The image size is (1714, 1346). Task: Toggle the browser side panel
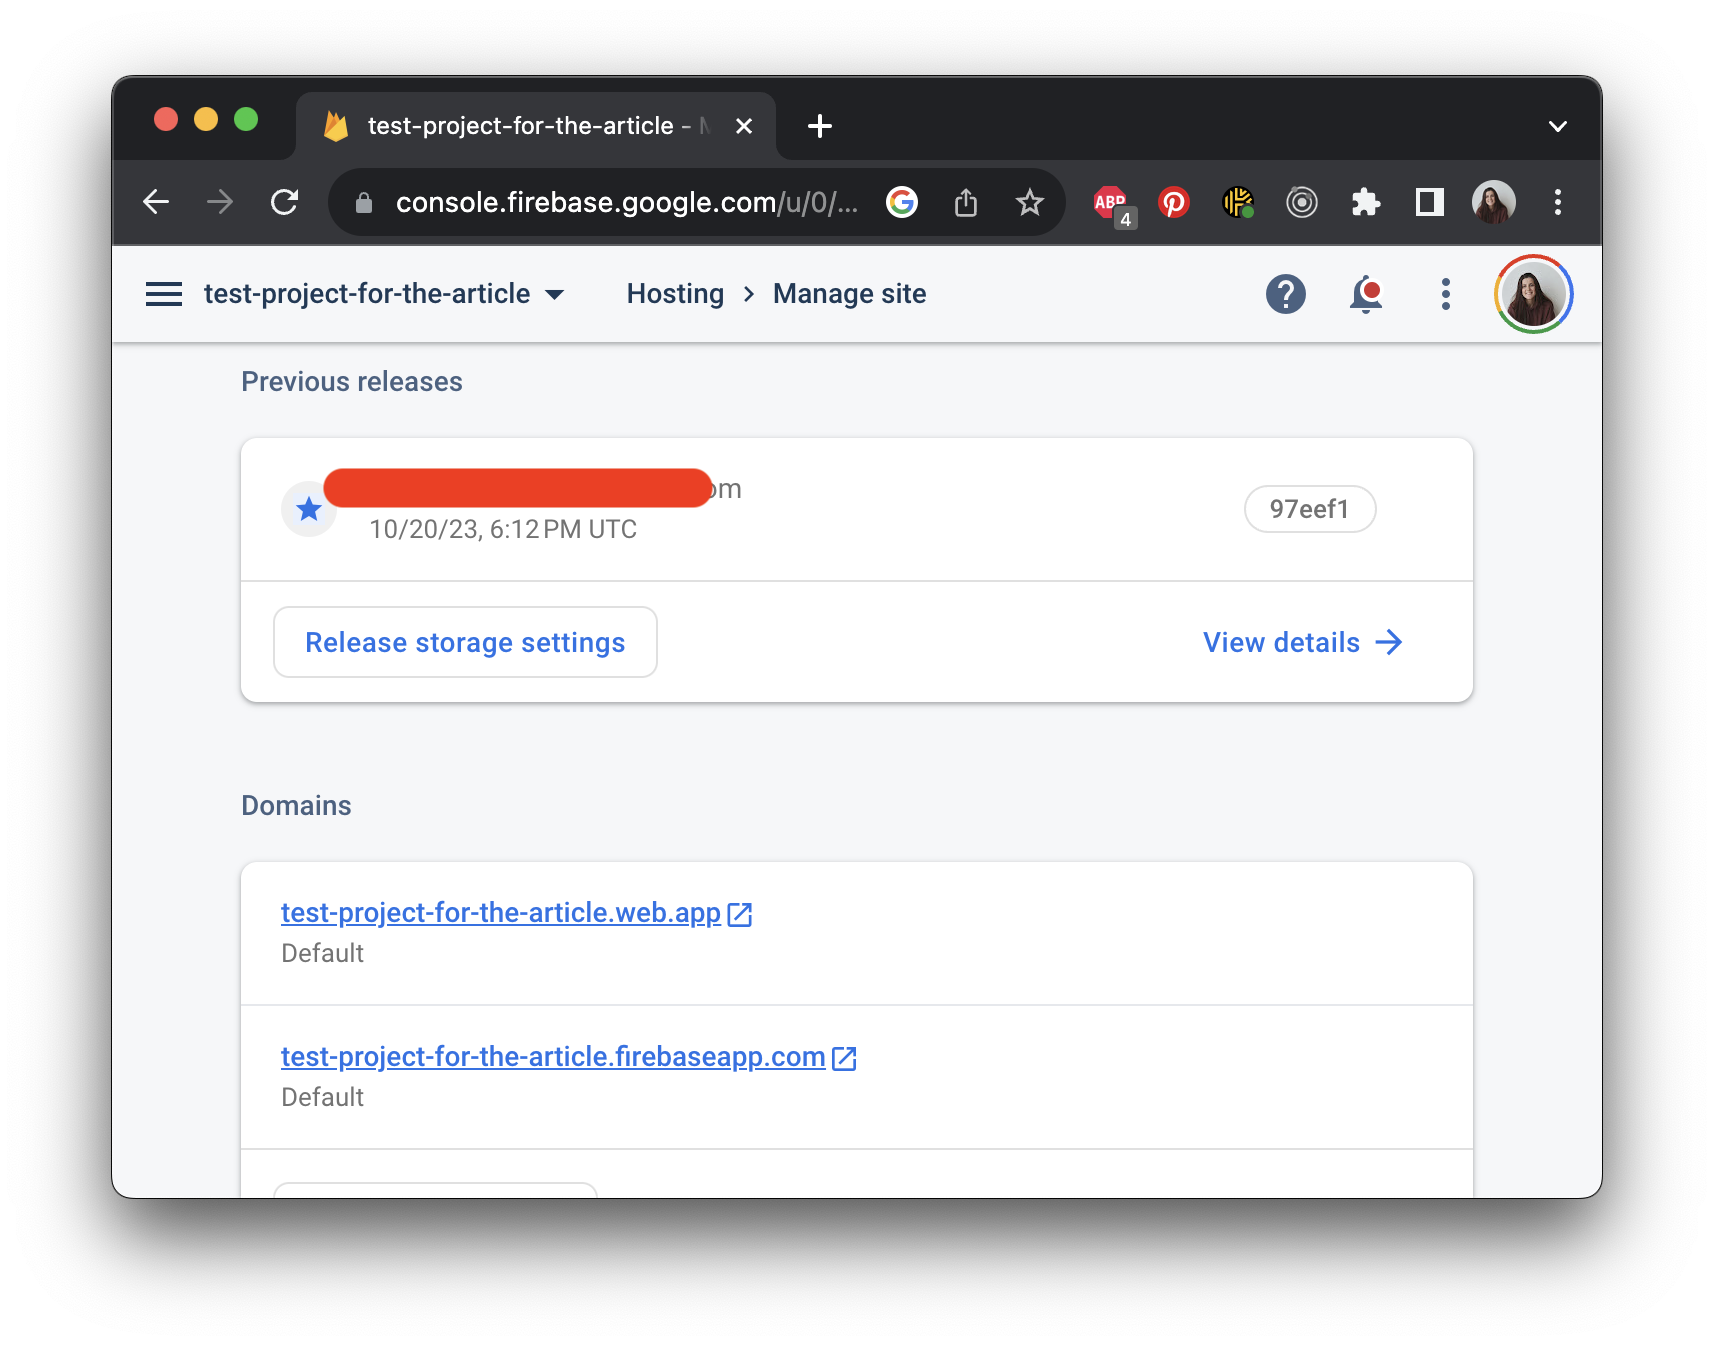pos(1430,203)
